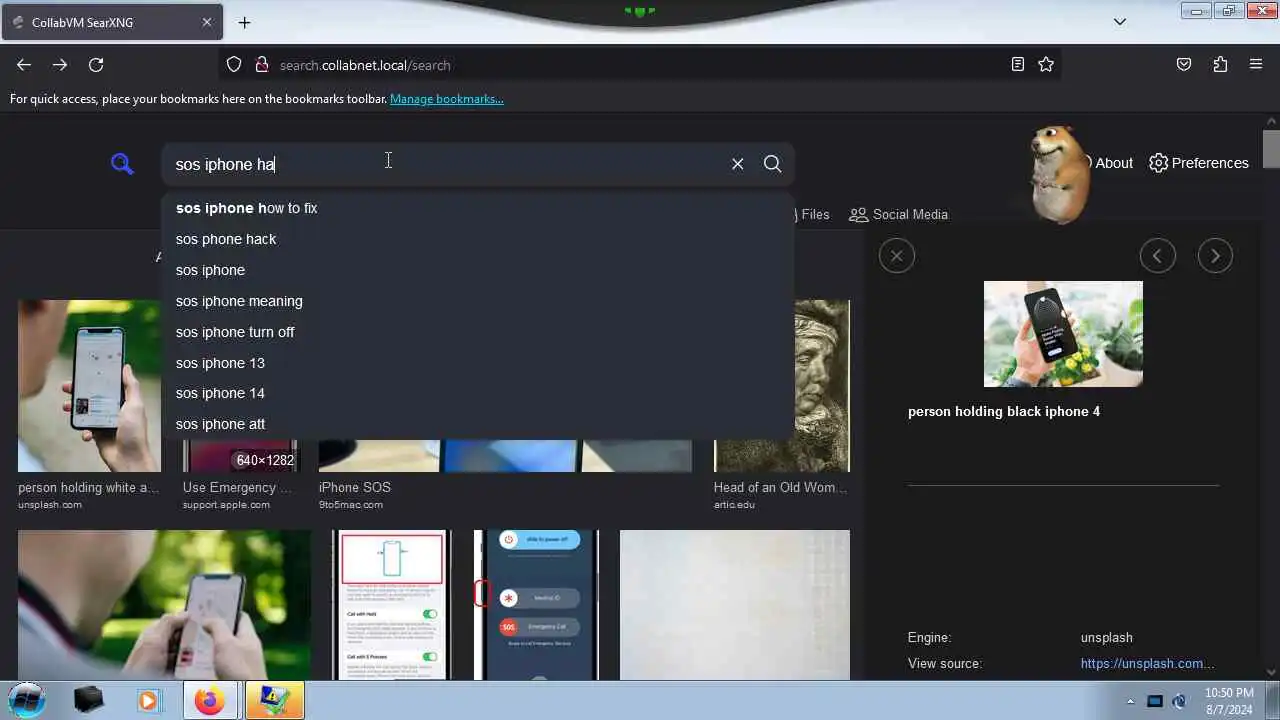The width and height of the screenshot is (1280, 720).
Task: Choose the plain 'sos iphone' suggestion
Action: (477, 270)
